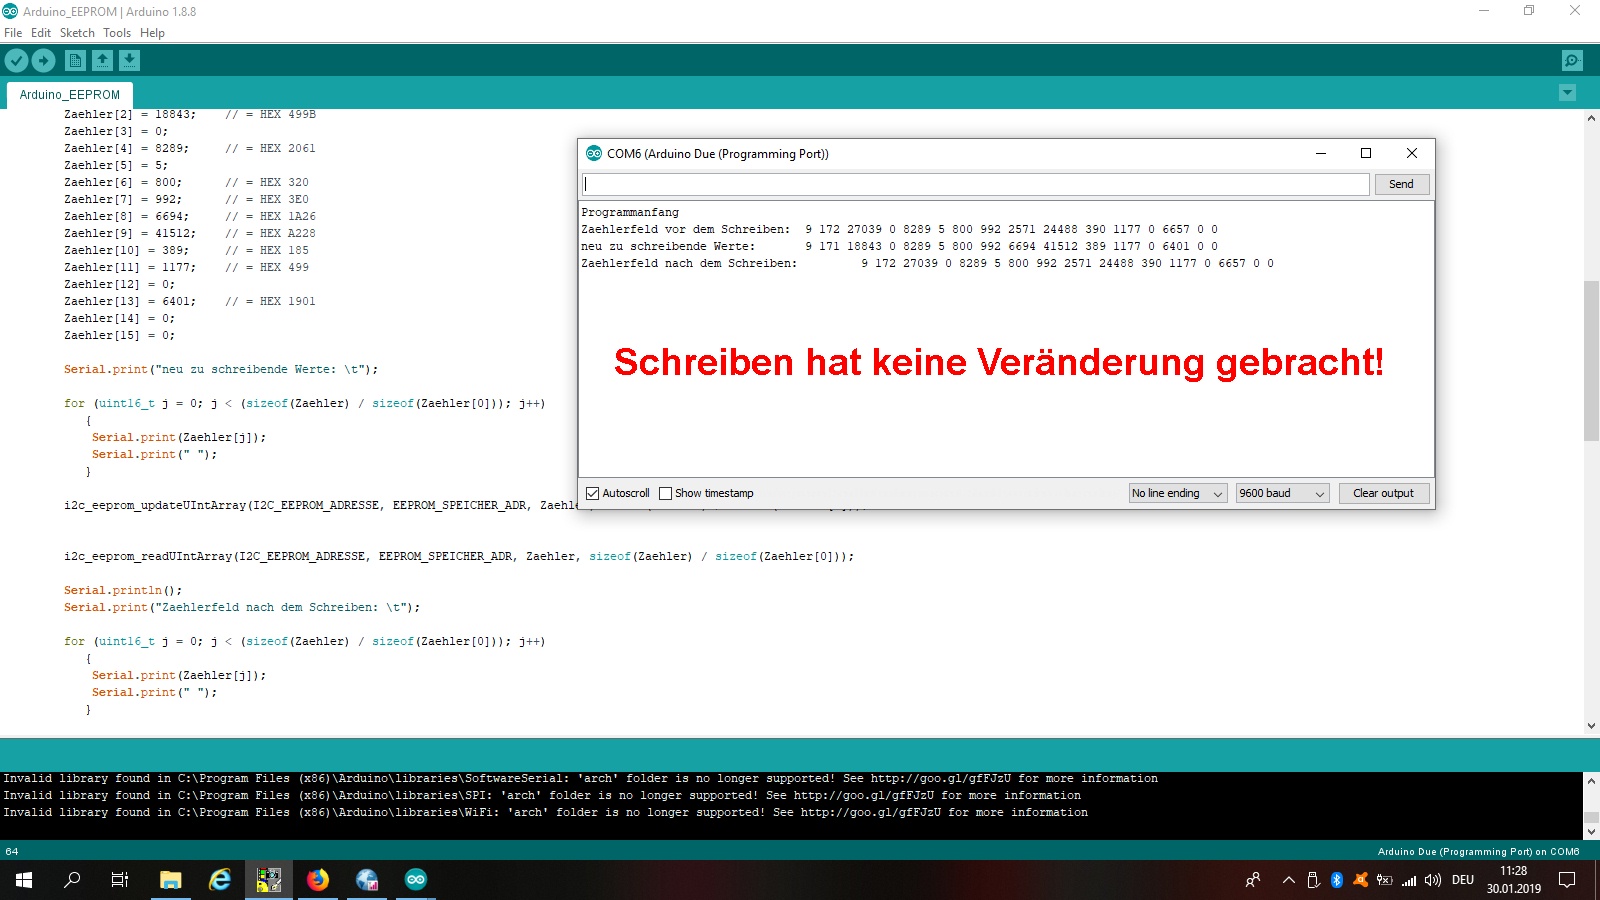
Task: Open the Tools menu
Action: (117, 33)
